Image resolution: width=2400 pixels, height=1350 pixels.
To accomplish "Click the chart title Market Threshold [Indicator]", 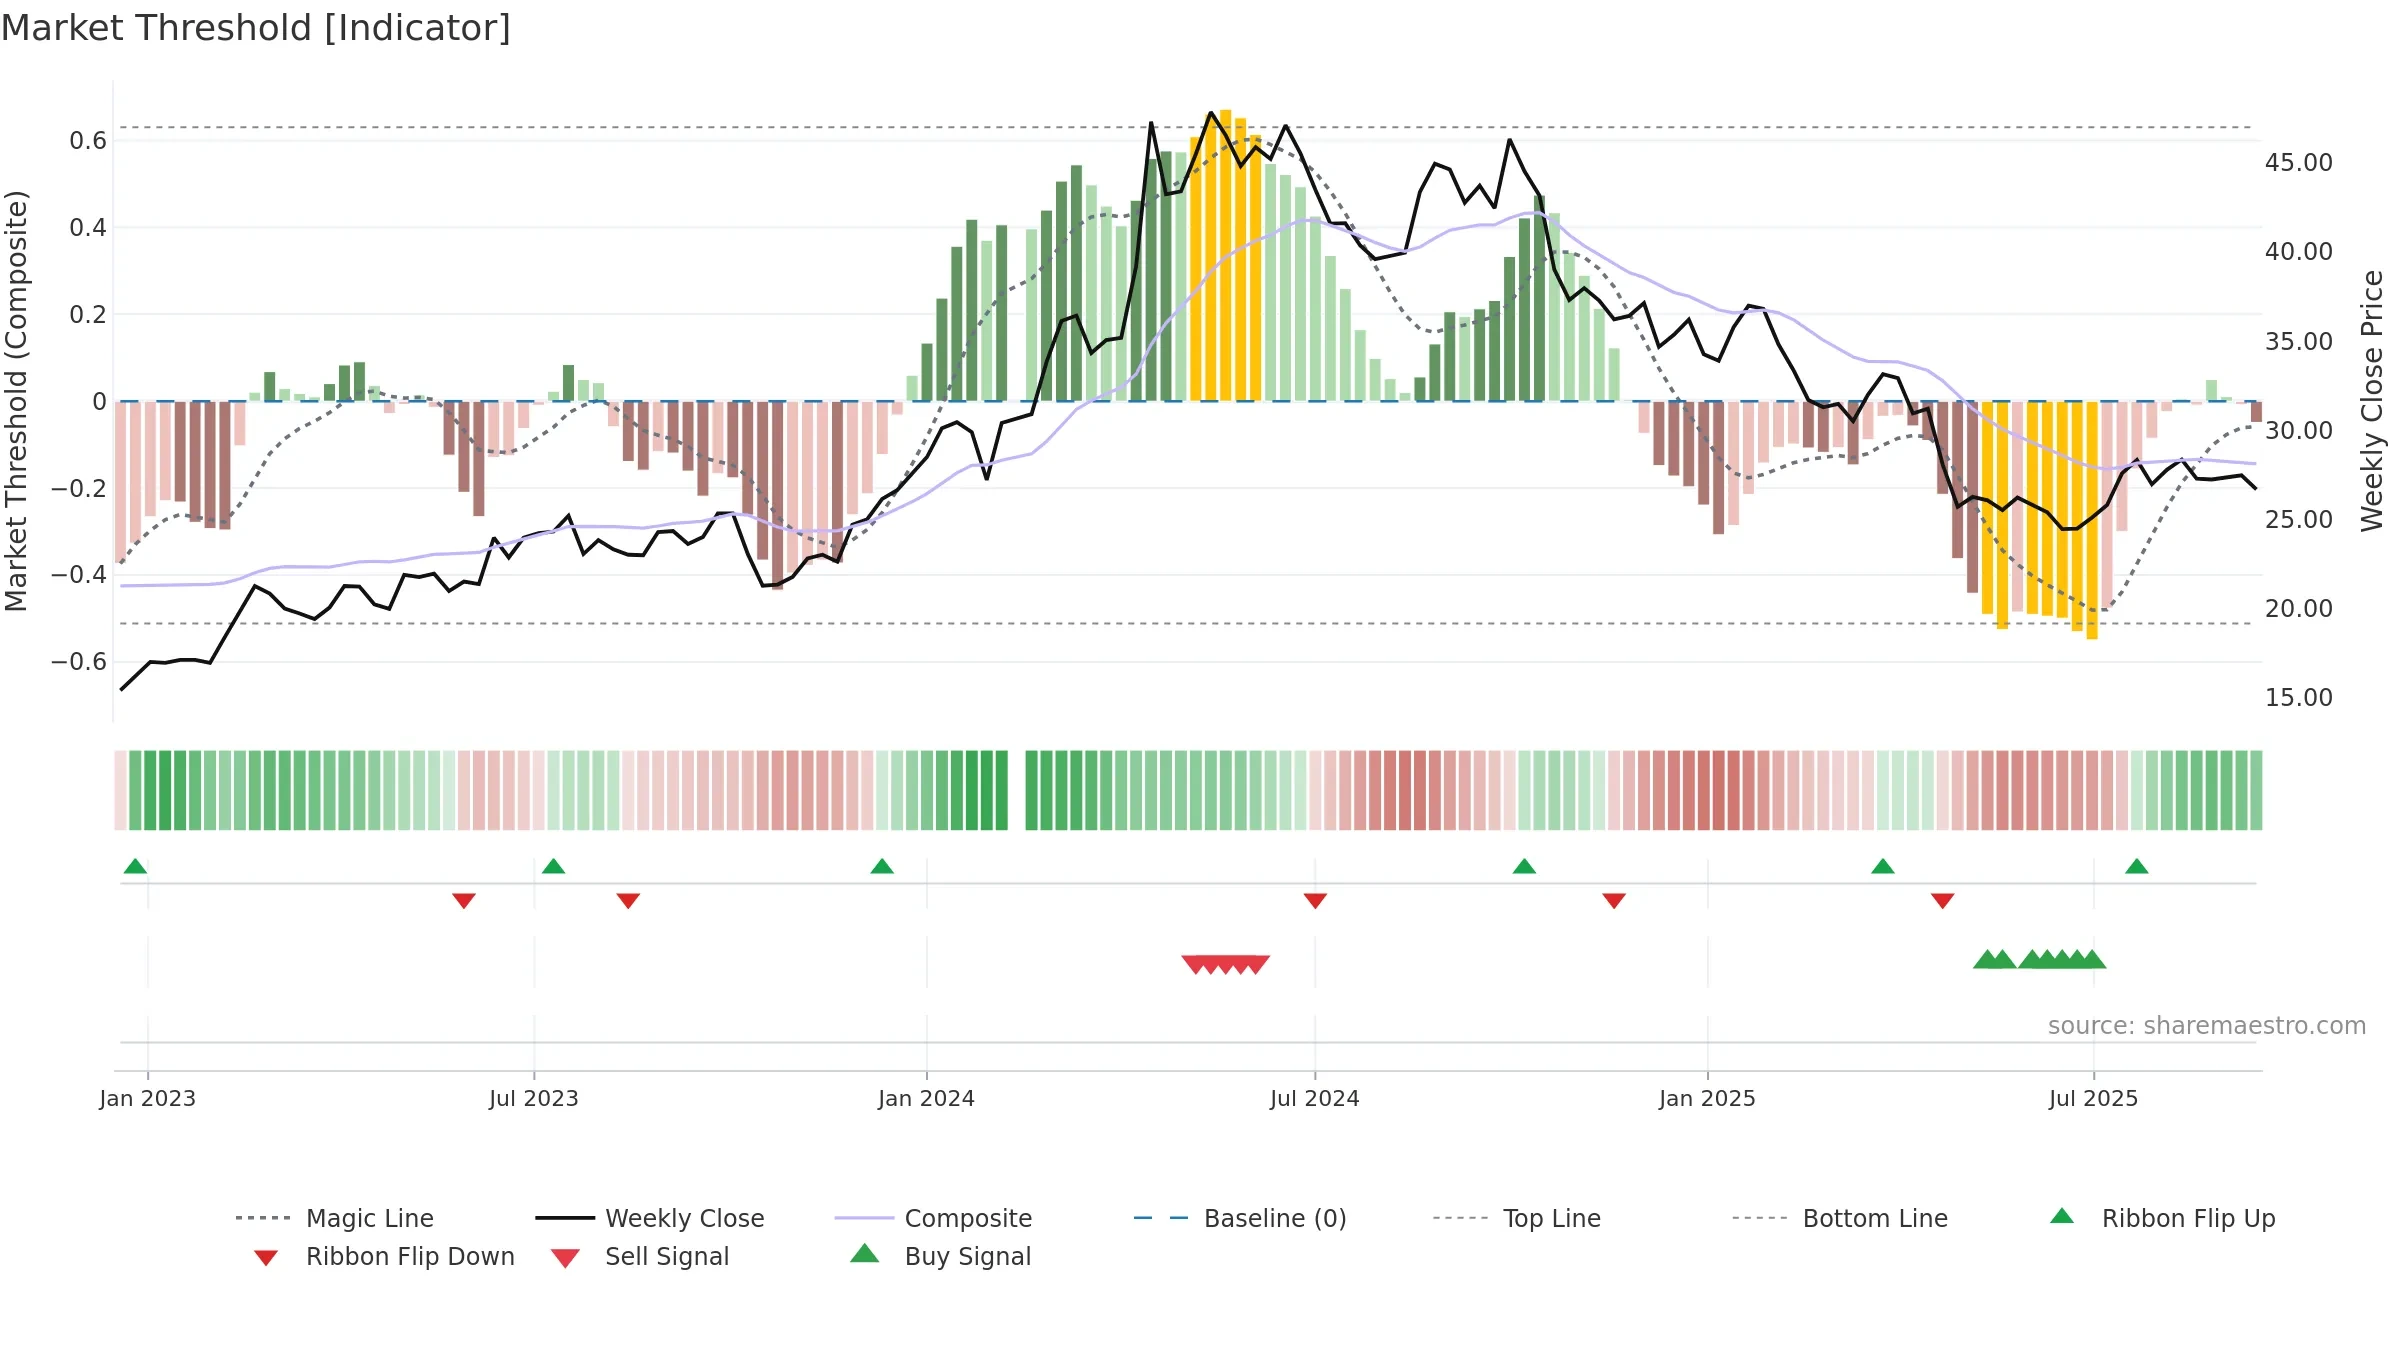I will [x=256, y=28].
